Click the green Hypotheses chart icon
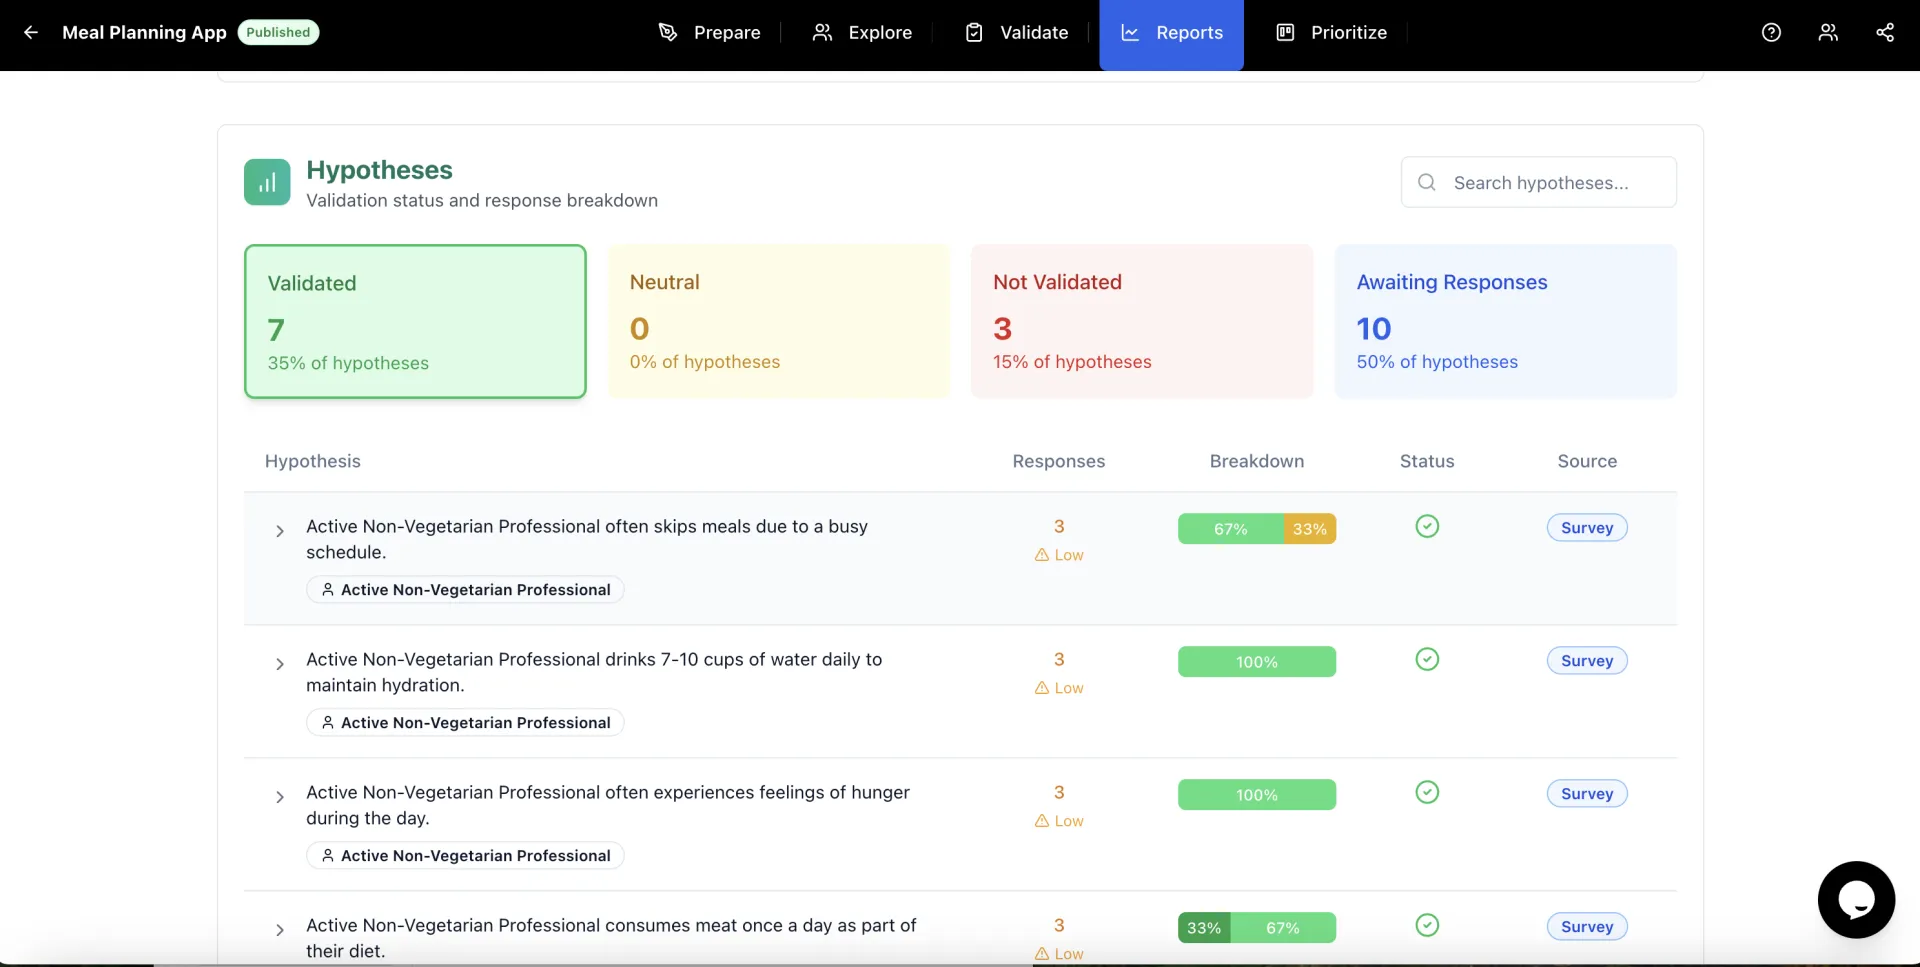This screenshot has height=967, width=1920. point(267,182)
